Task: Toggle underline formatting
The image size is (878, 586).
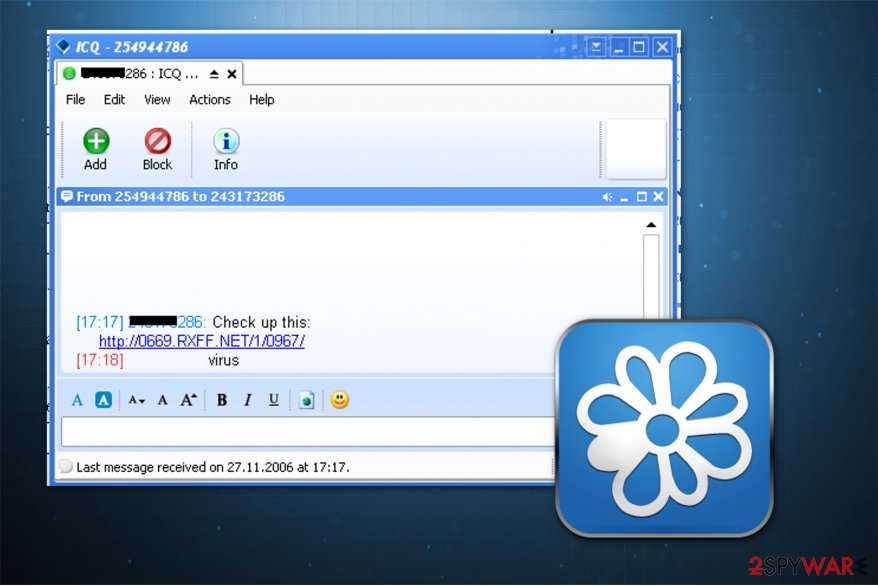Action: (x=274, y=400)
